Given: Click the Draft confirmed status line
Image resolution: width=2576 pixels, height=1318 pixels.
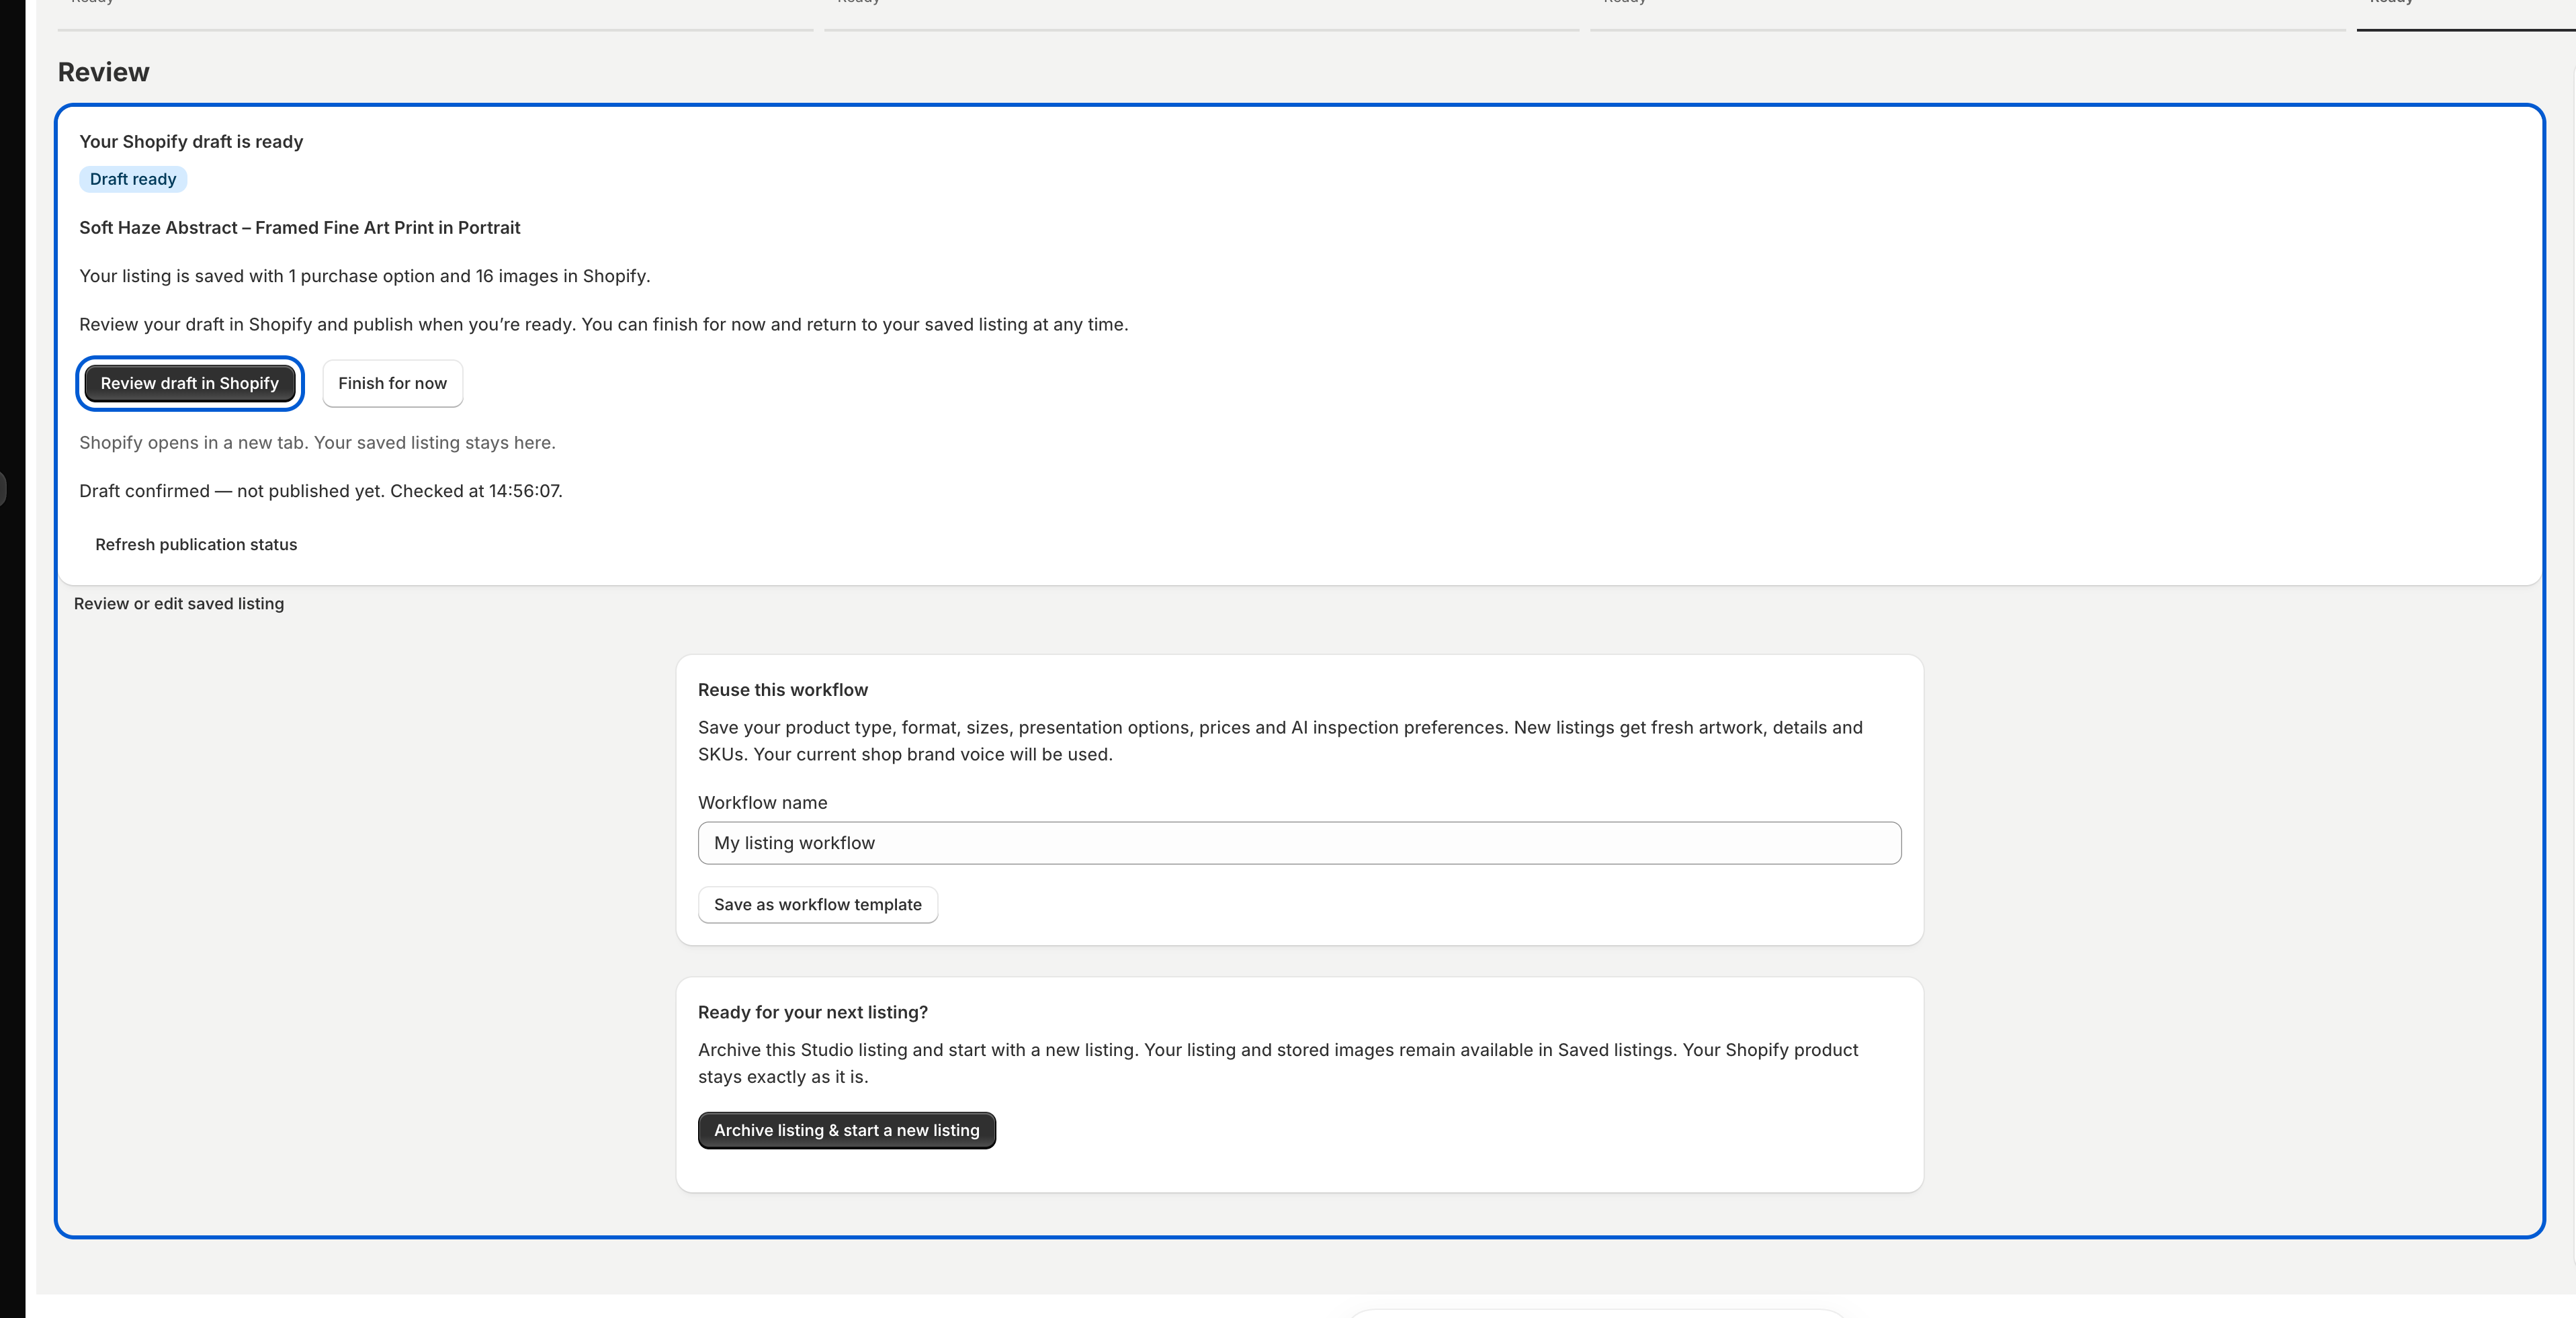Looking at the screenshot, I should pos(321,491).
